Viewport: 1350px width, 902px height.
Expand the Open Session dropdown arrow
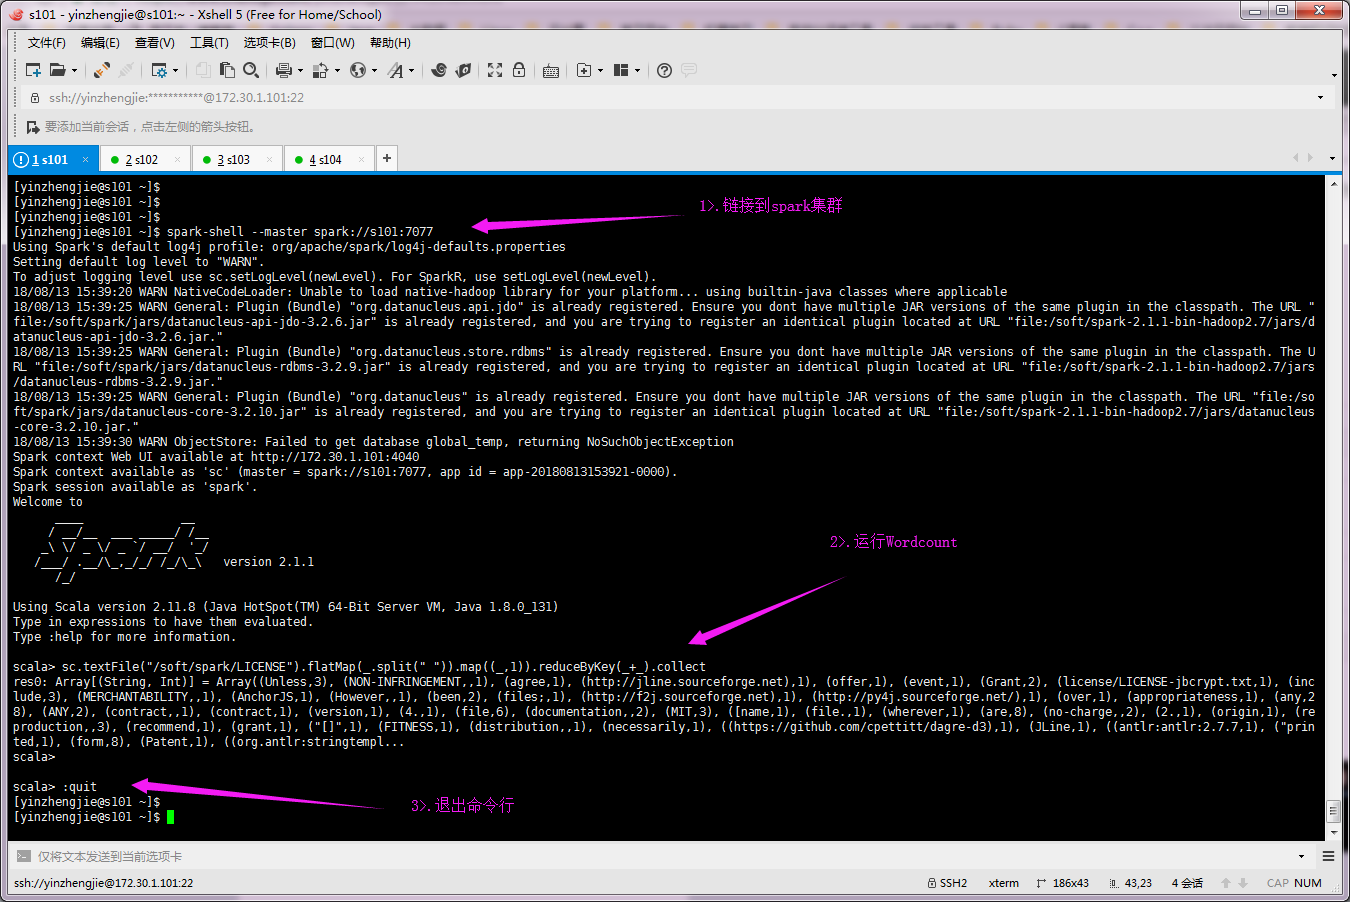74,70
